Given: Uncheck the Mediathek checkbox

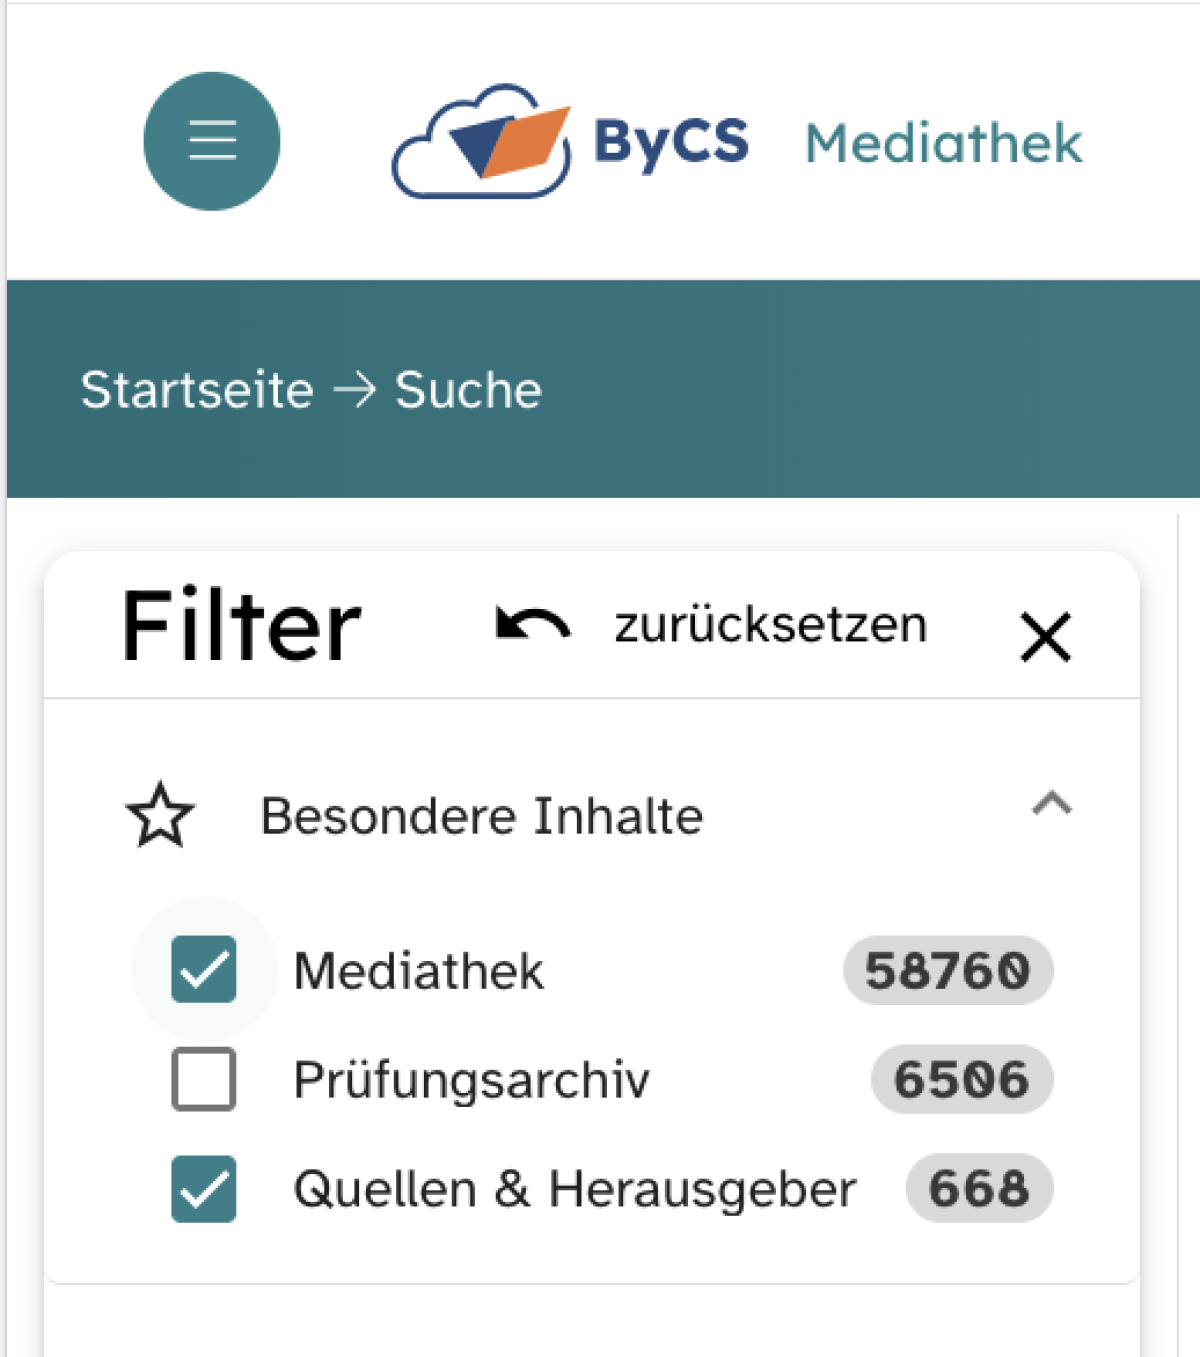Looking at the screenshot, I should 204,970.
